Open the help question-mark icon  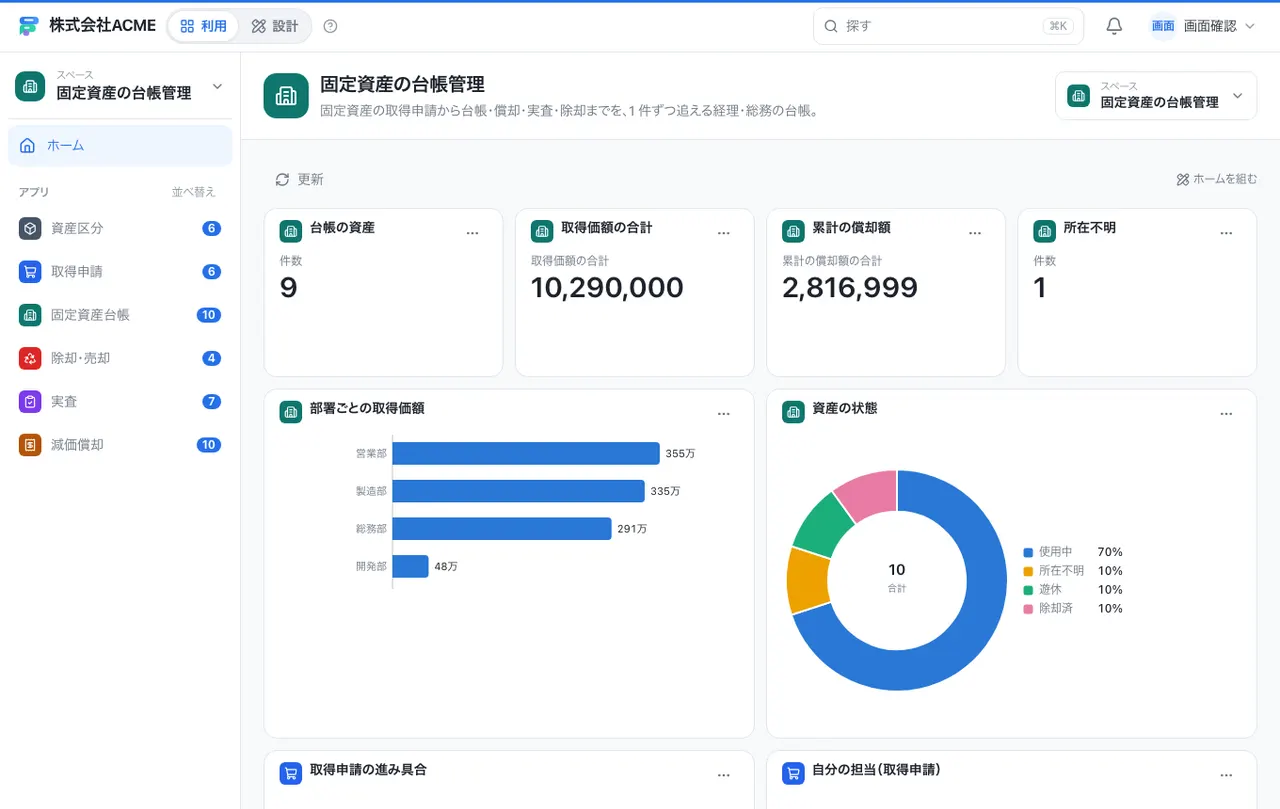pos(331,26)
